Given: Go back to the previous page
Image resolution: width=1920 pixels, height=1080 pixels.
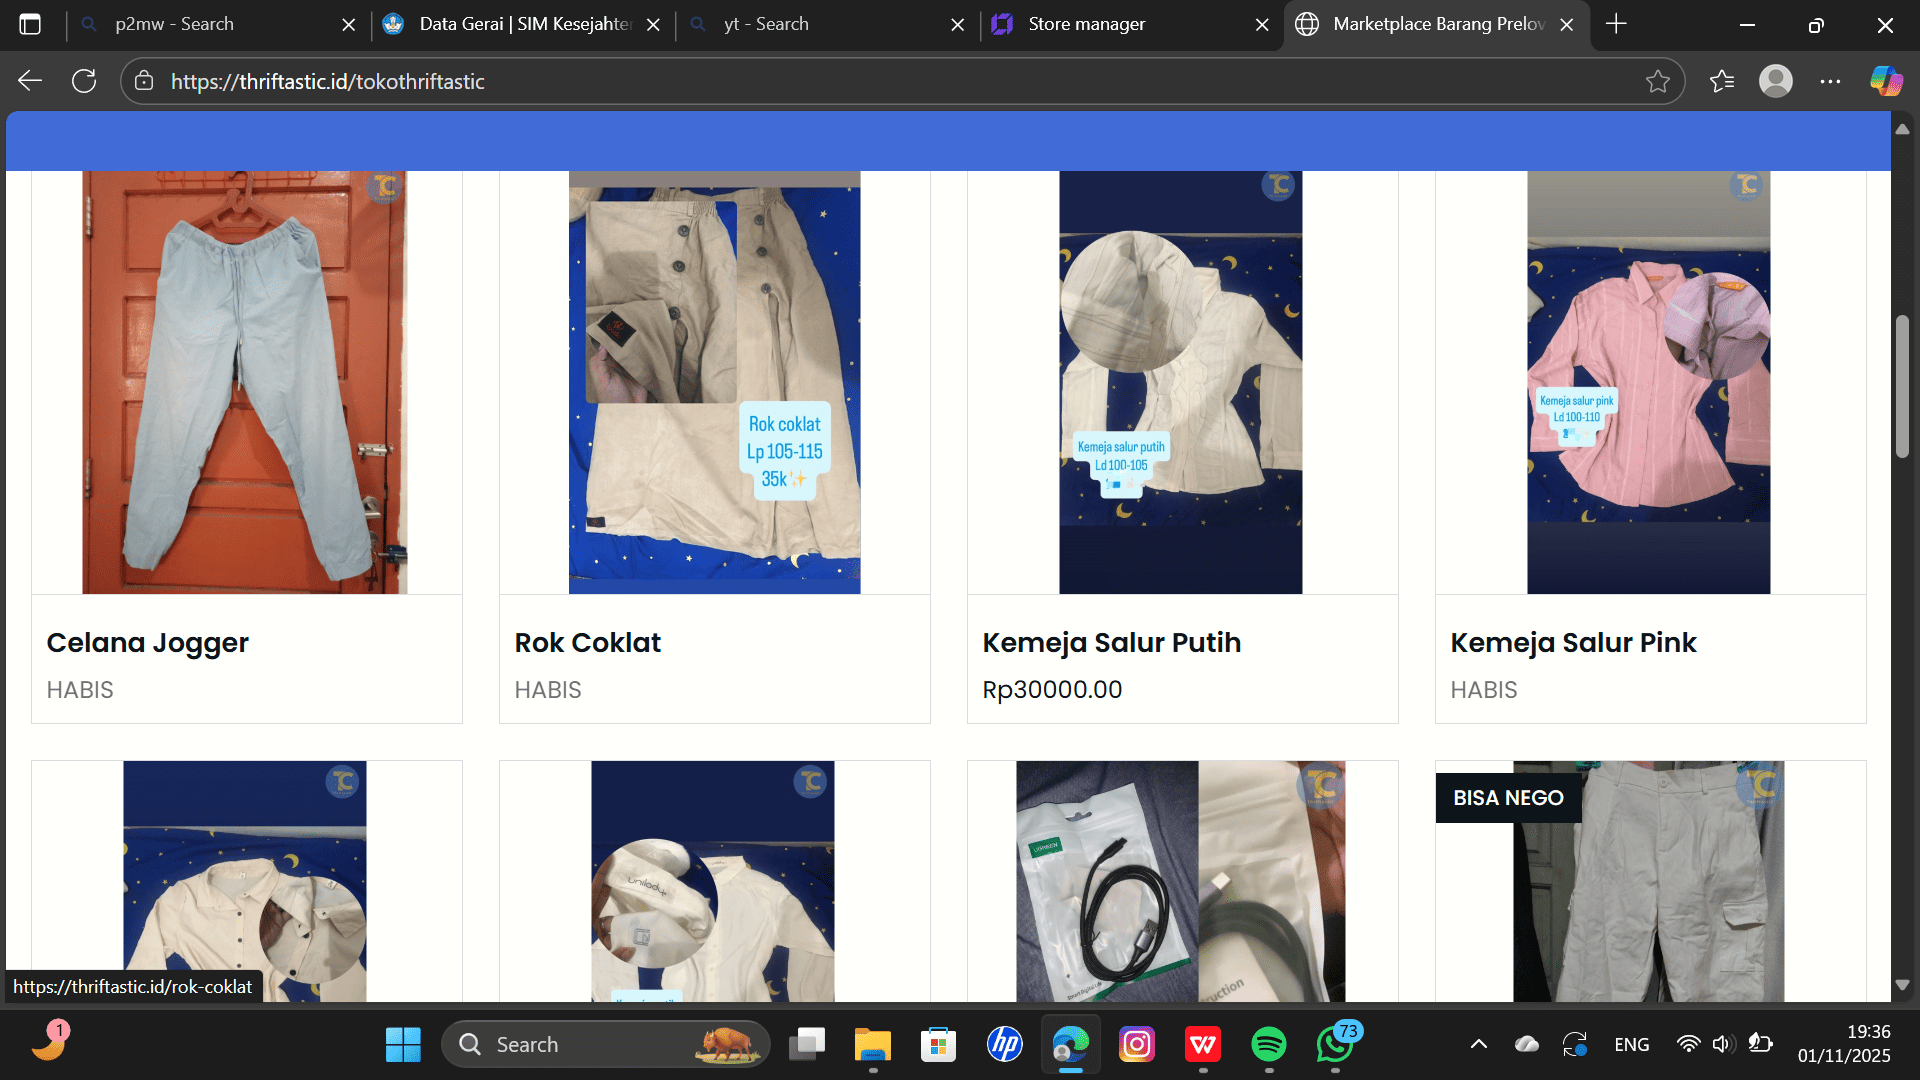Looking at the screenshot, I should click(x=30, y=81).
